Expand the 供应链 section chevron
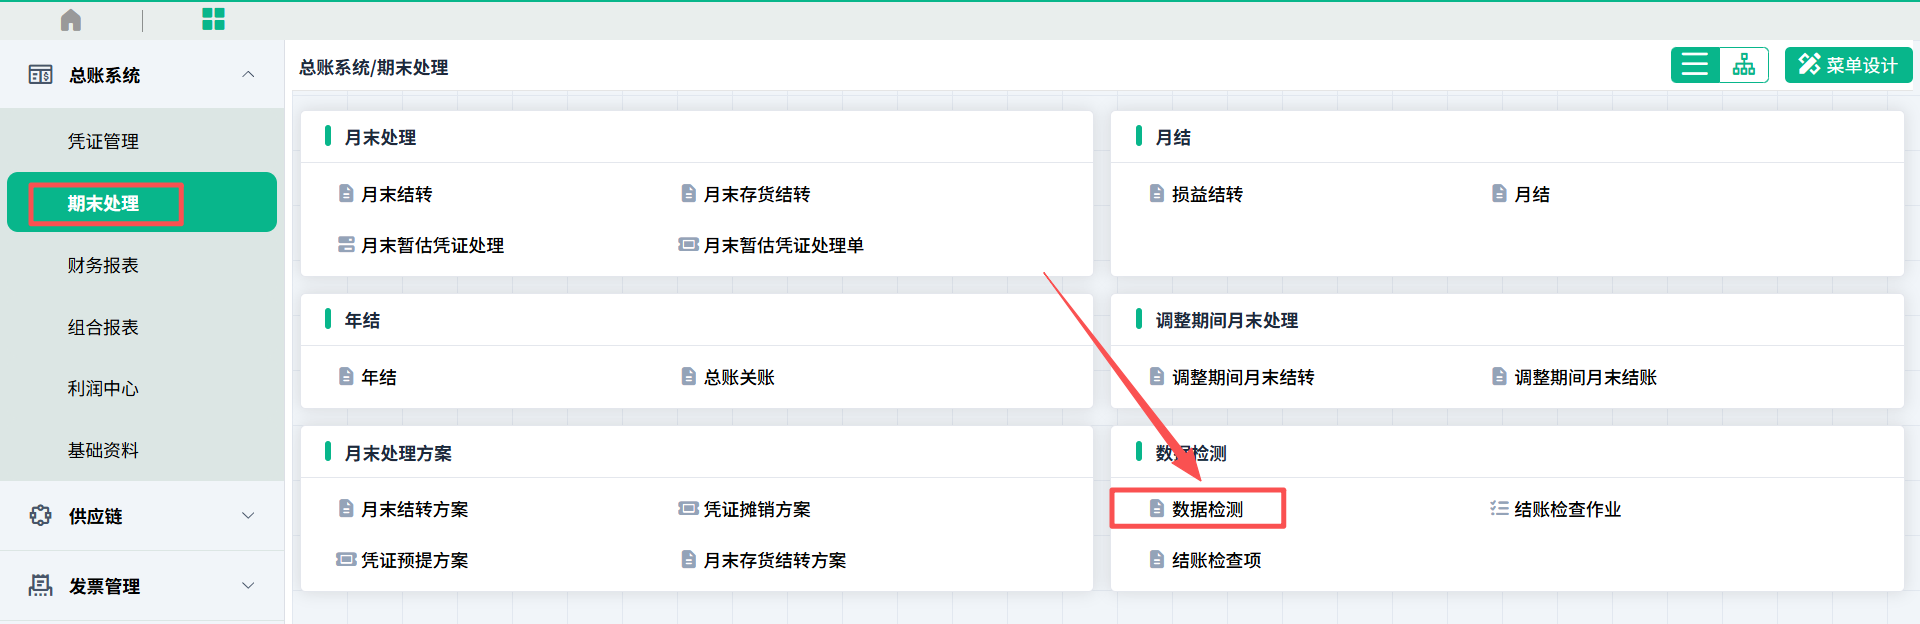 pyautogui.click(x=248, y=516)
